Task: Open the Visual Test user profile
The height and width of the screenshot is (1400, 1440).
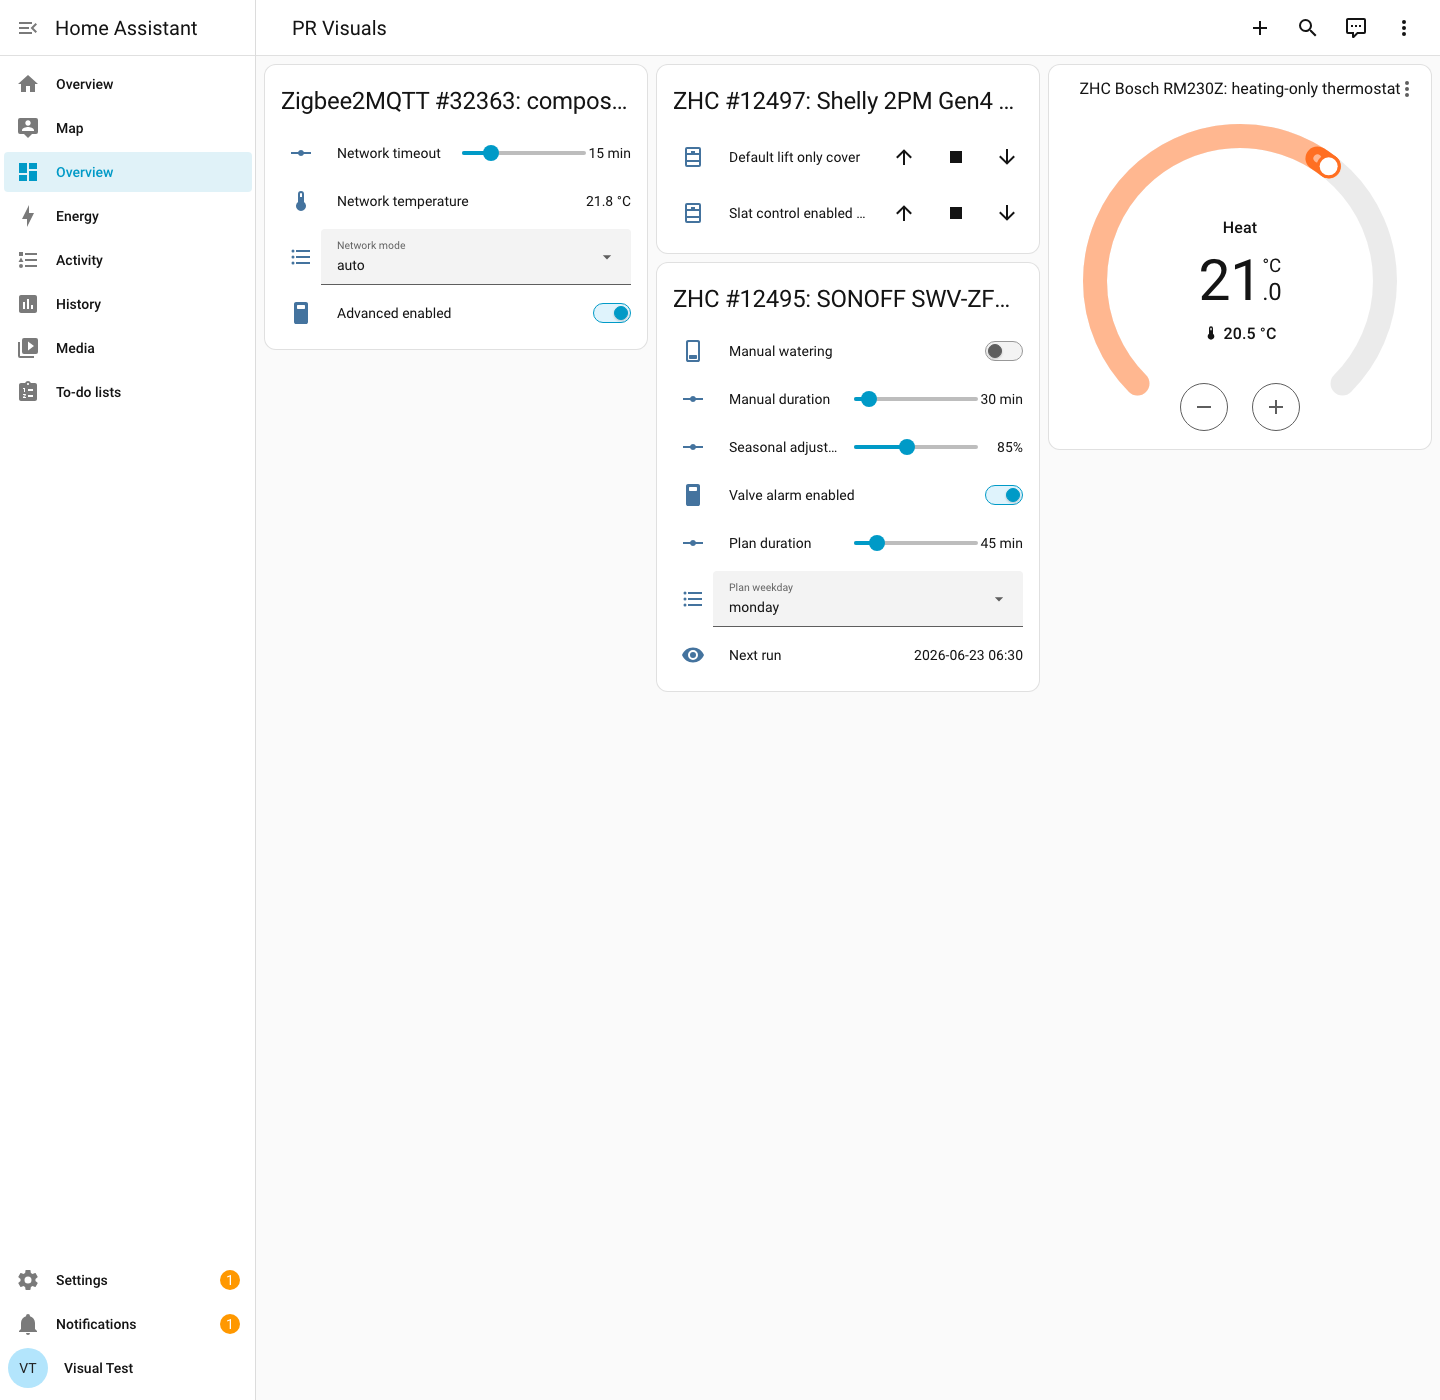Action: [x=128, y=1368]
